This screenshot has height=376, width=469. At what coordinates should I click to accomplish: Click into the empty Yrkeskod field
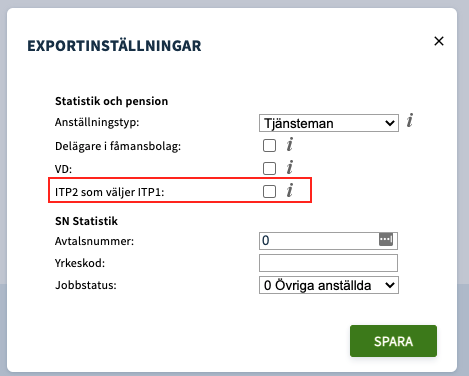[328, 263]
